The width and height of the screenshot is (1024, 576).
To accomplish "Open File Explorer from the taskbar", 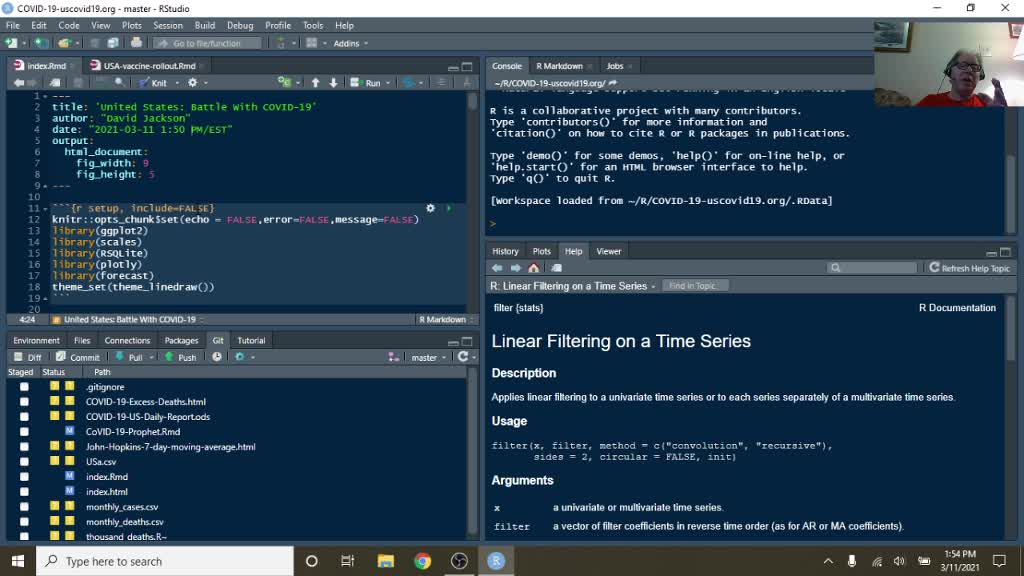I will 385,561.
